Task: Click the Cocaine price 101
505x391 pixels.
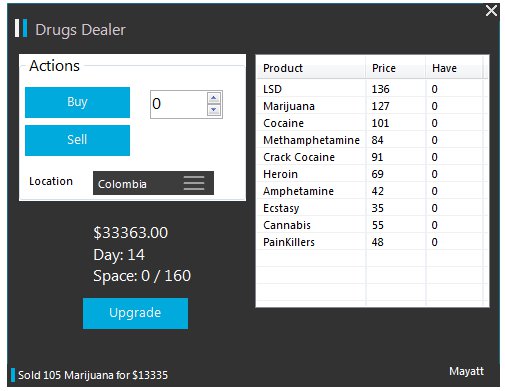Action: point(380,123)
